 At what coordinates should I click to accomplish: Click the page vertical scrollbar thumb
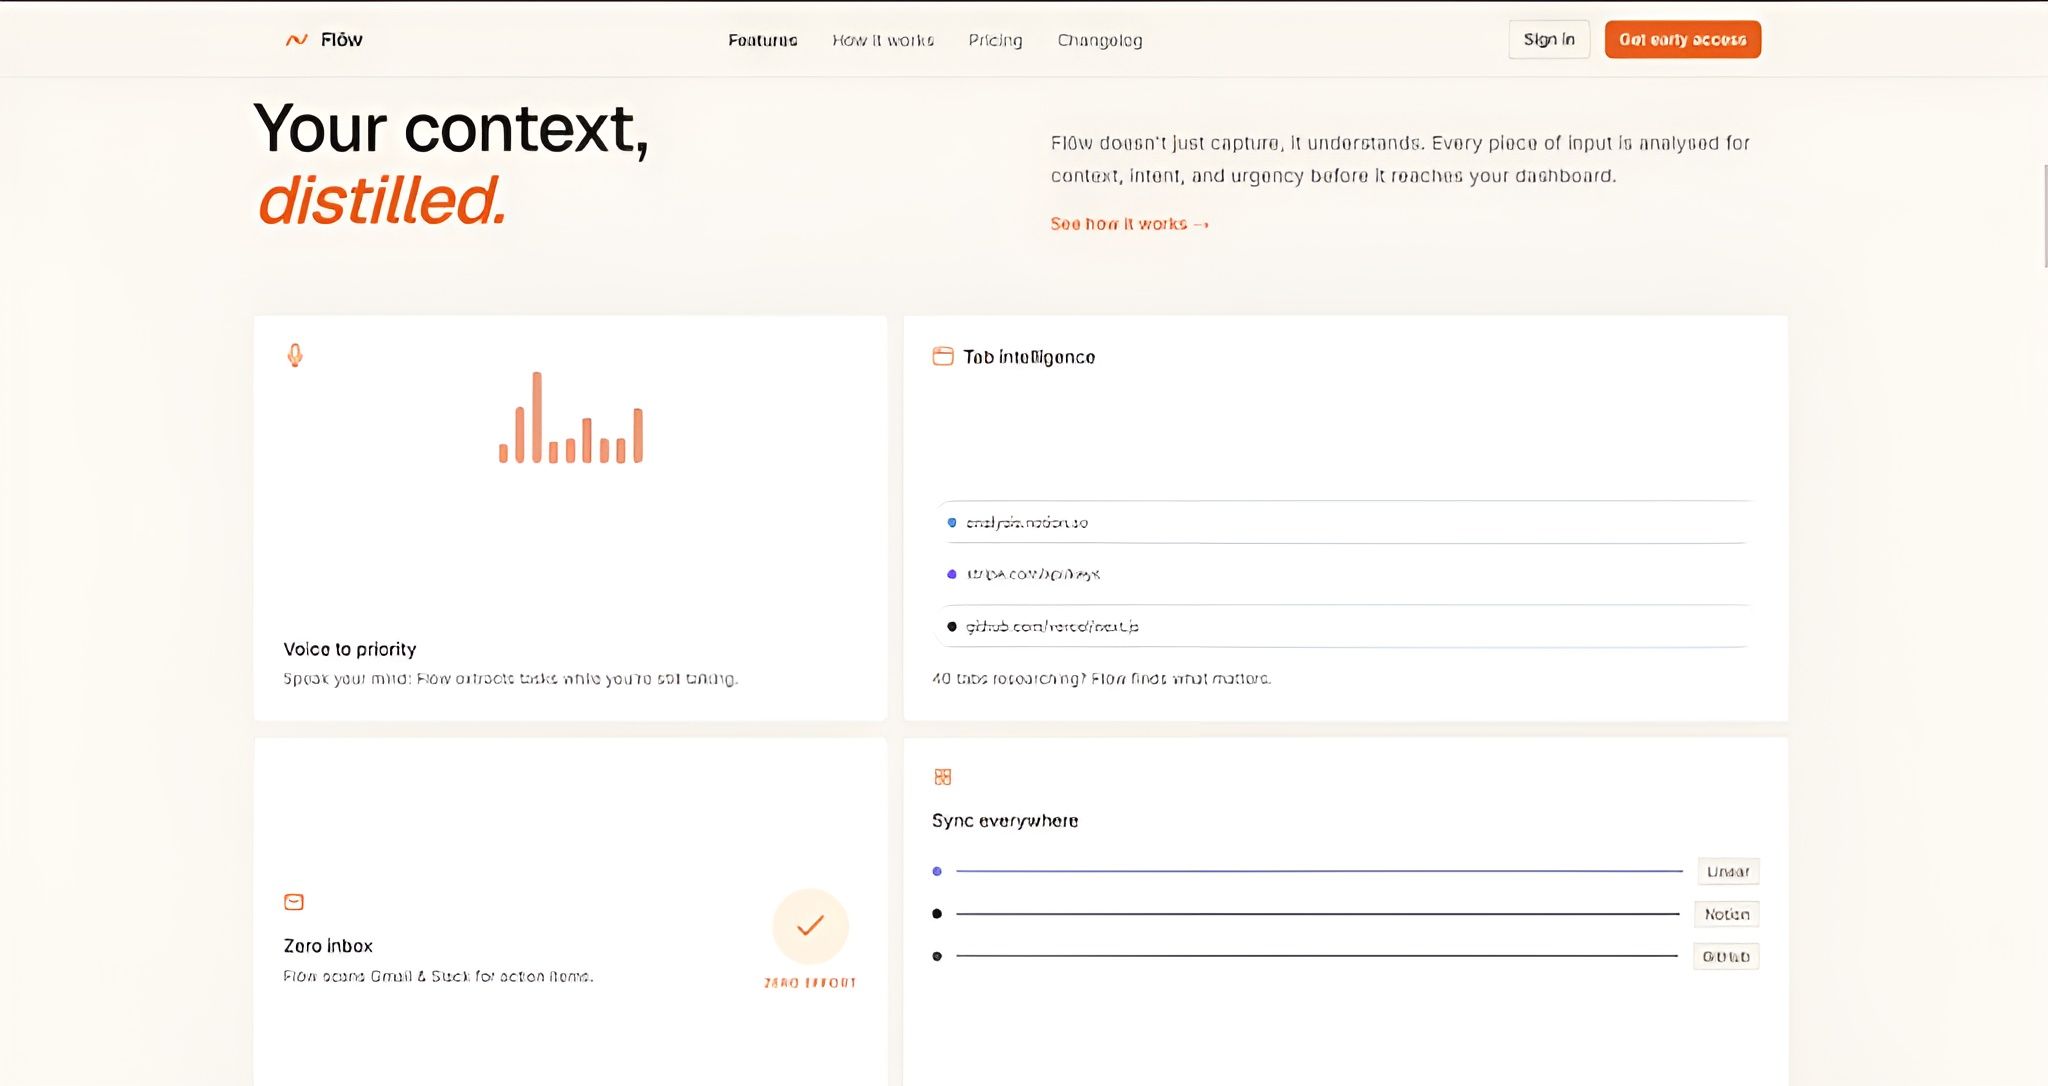click(x=2045, y=215)
